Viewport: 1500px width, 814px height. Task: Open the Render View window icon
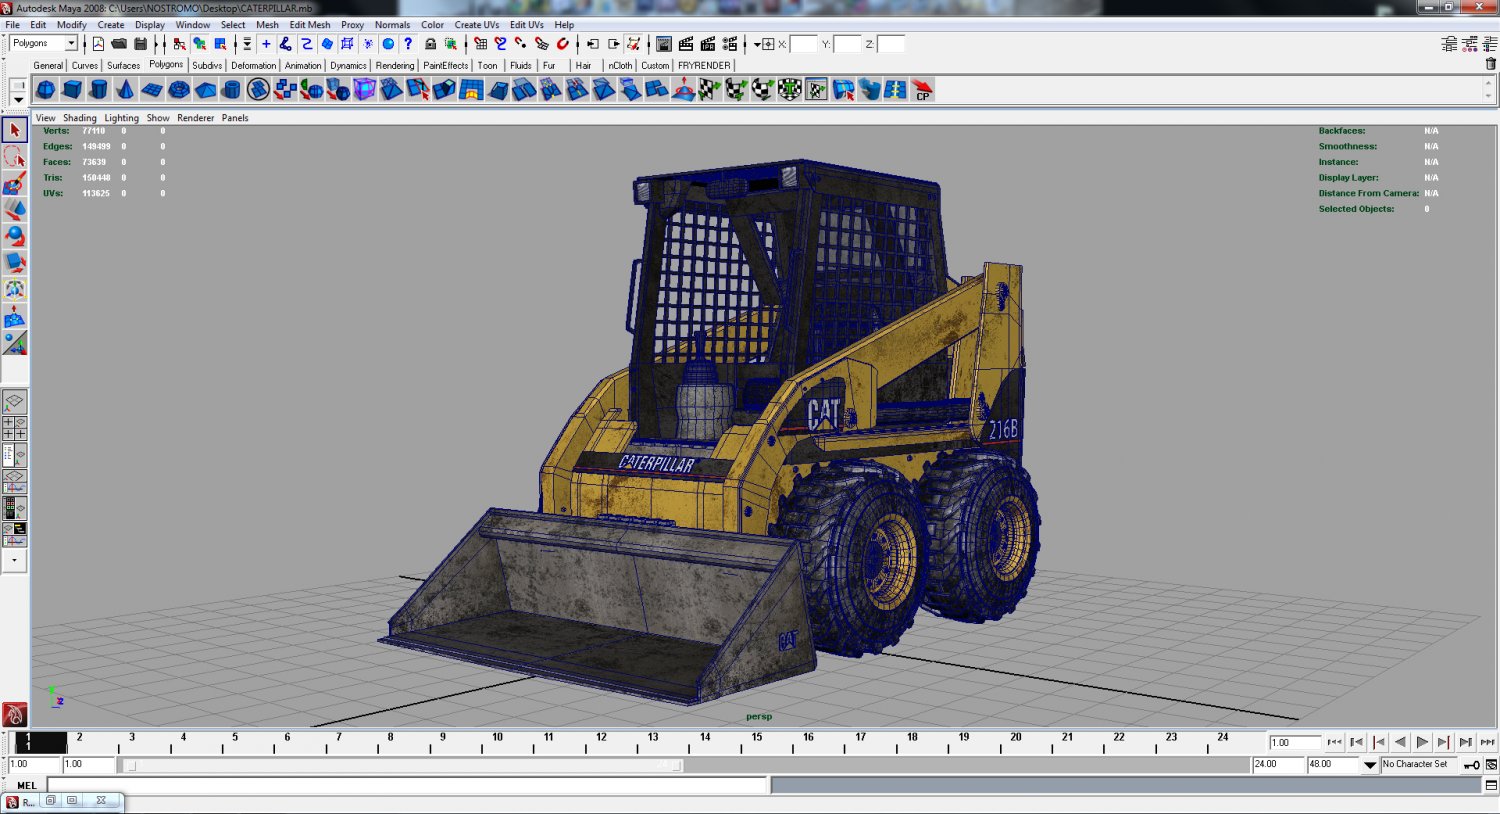[x=664, y=44]
